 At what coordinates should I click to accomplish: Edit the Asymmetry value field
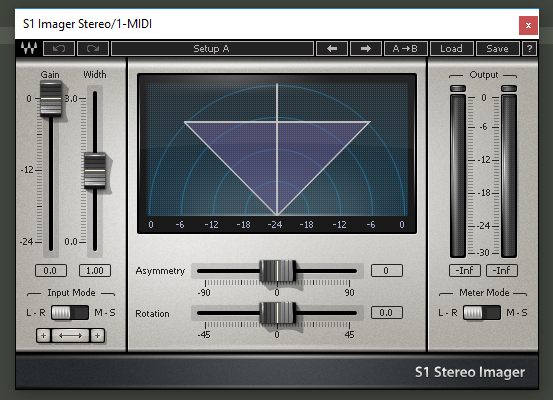(387, 271)
